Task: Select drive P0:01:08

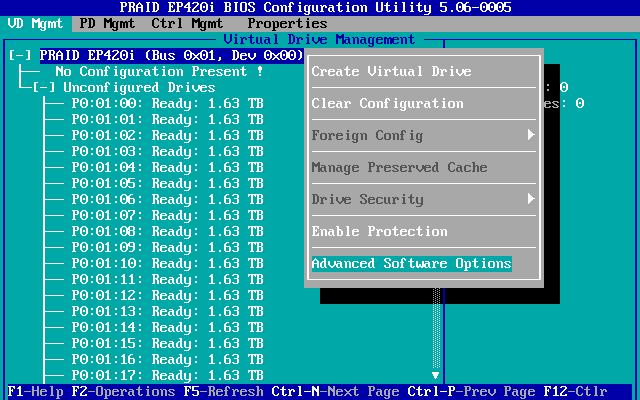Action: (x=167, y=231)
